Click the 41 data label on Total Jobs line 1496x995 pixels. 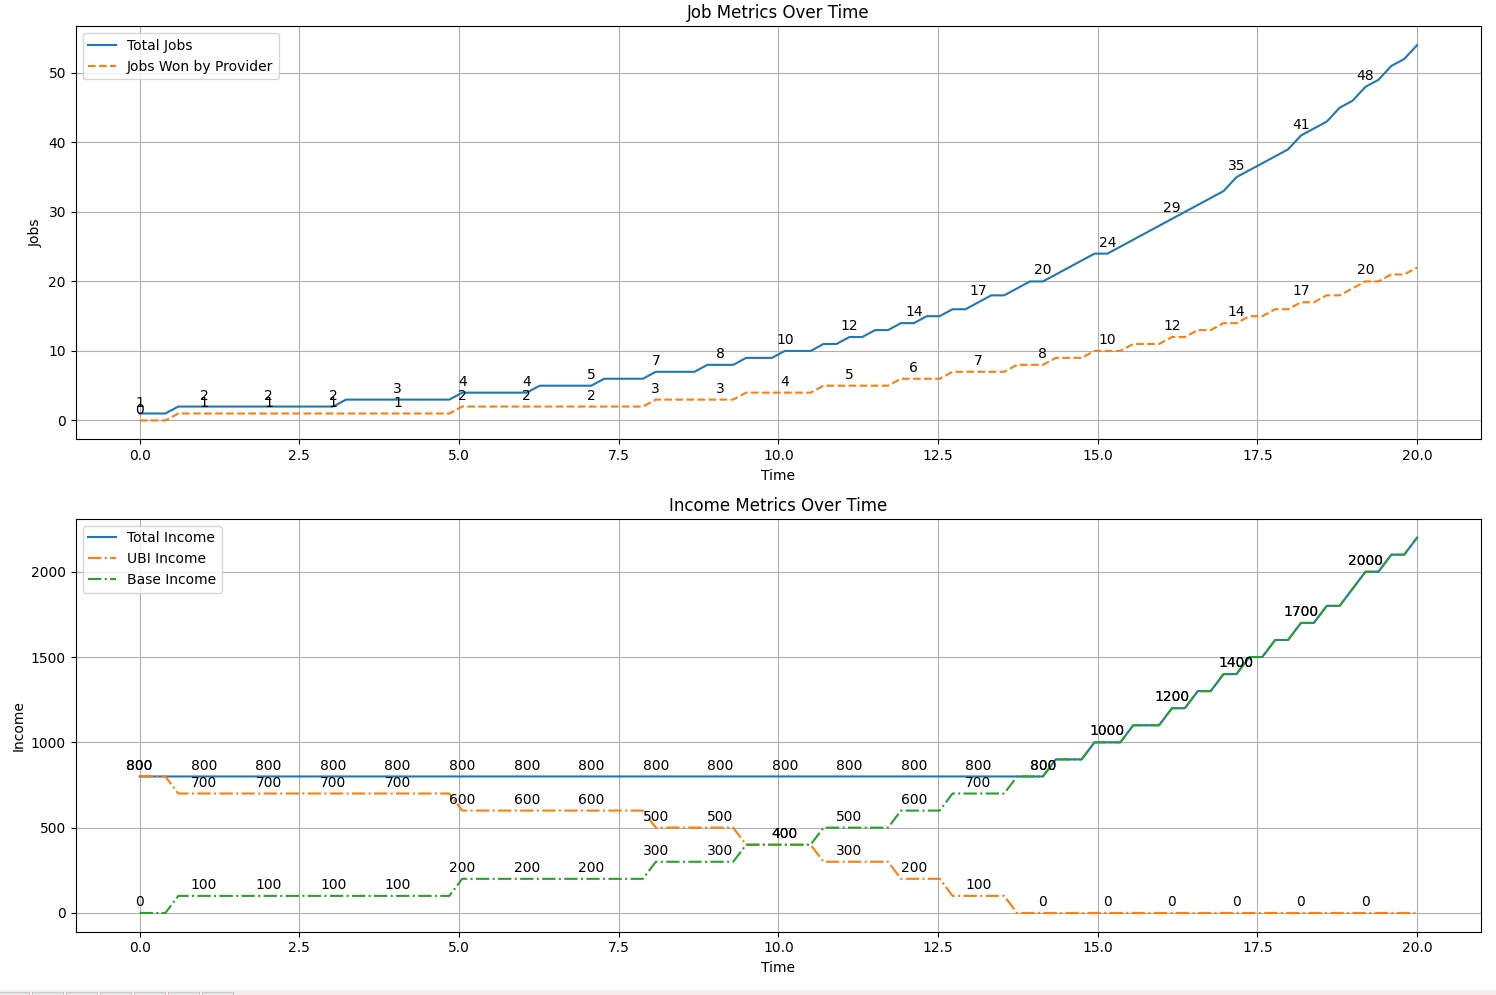(x=1300, y=124)
